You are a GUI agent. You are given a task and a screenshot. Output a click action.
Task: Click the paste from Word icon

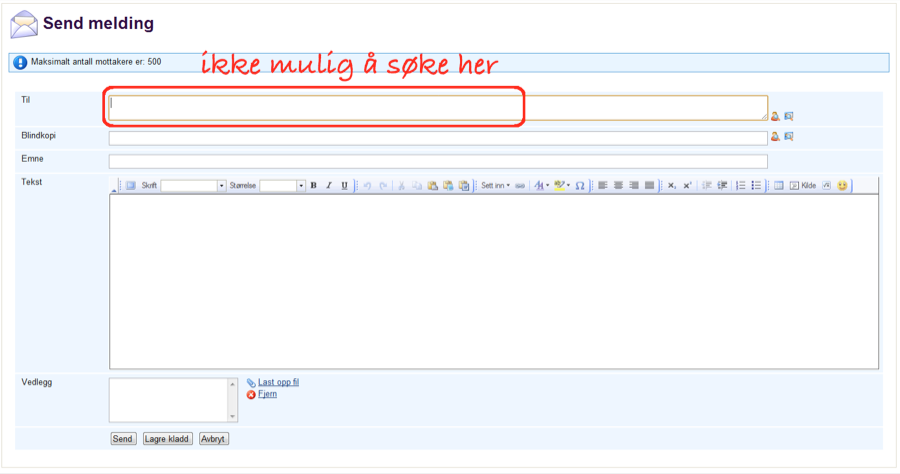464,185
